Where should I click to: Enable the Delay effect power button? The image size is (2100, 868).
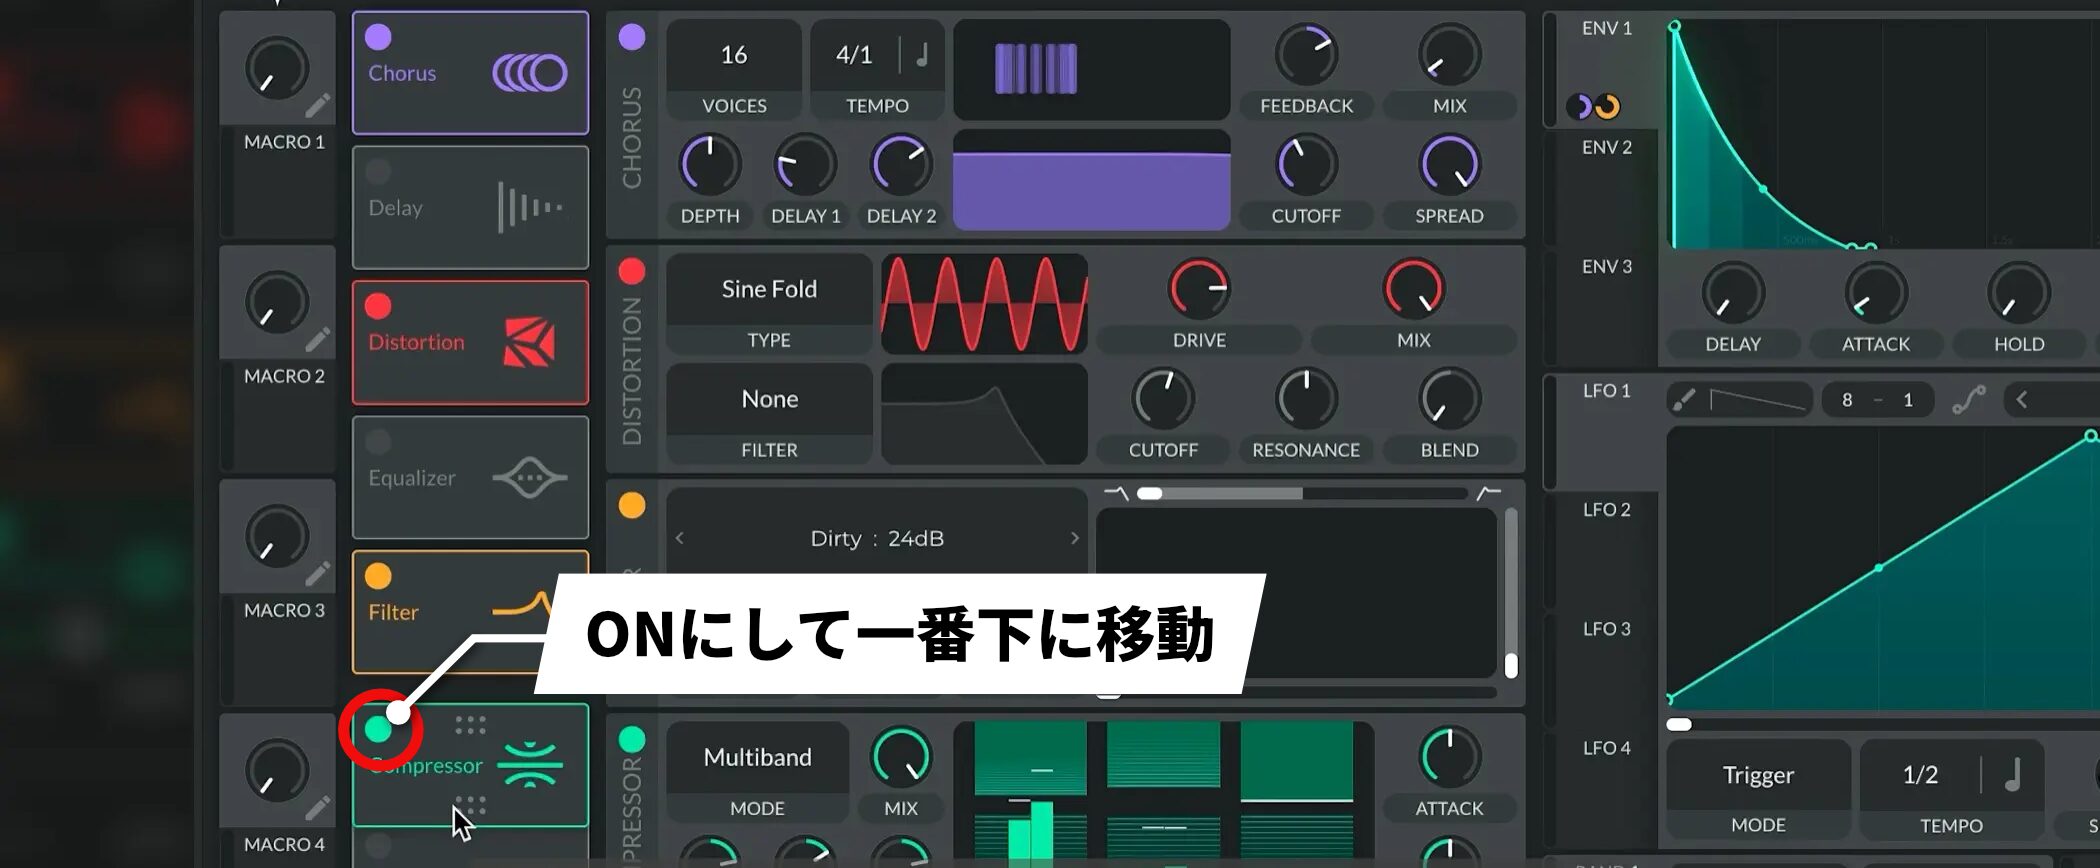[378, 172]
